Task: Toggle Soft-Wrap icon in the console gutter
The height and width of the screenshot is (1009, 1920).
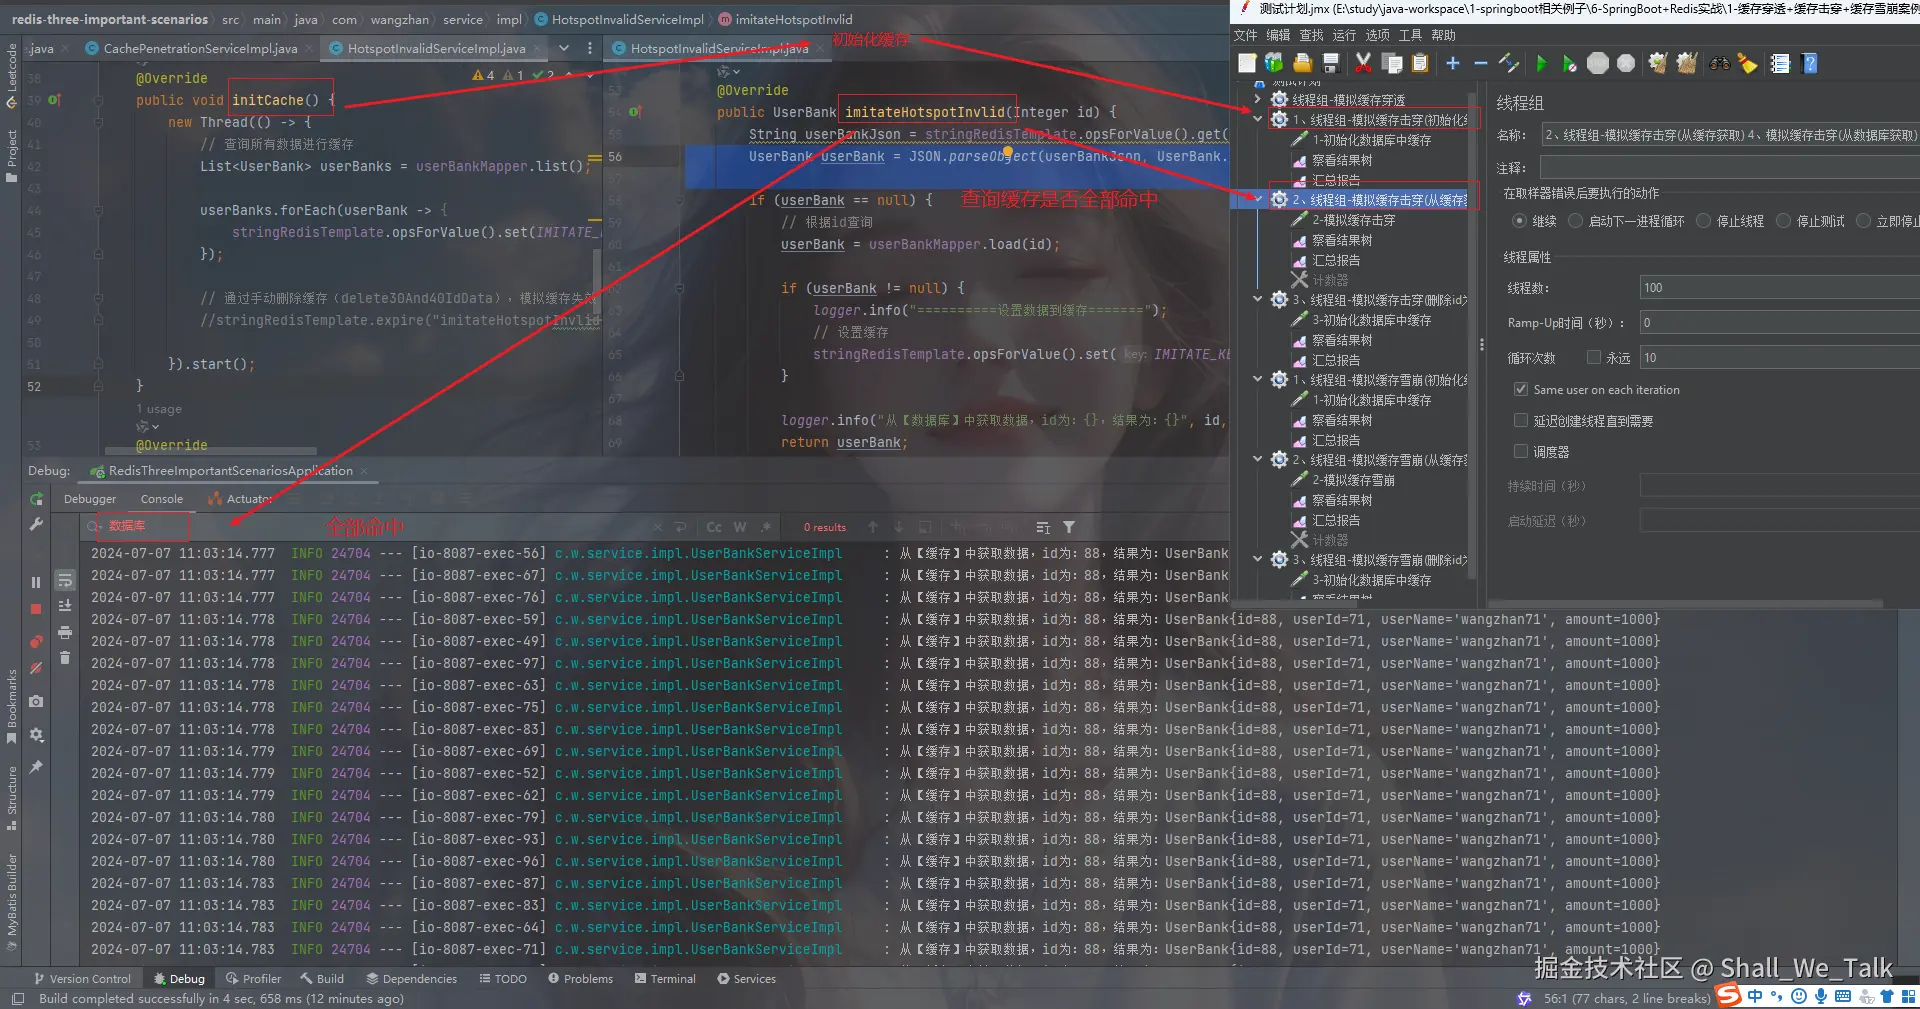Action: [65, 581]
